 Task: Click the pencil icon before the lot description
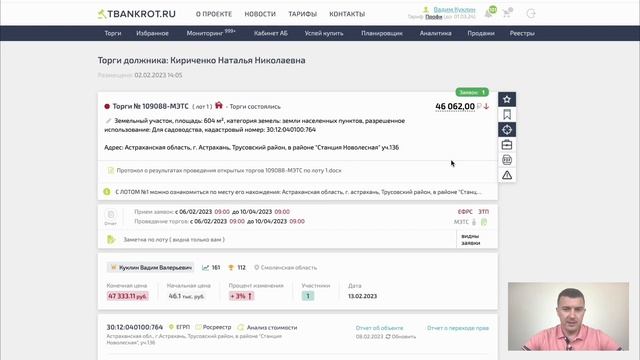(x=108, y=121)
